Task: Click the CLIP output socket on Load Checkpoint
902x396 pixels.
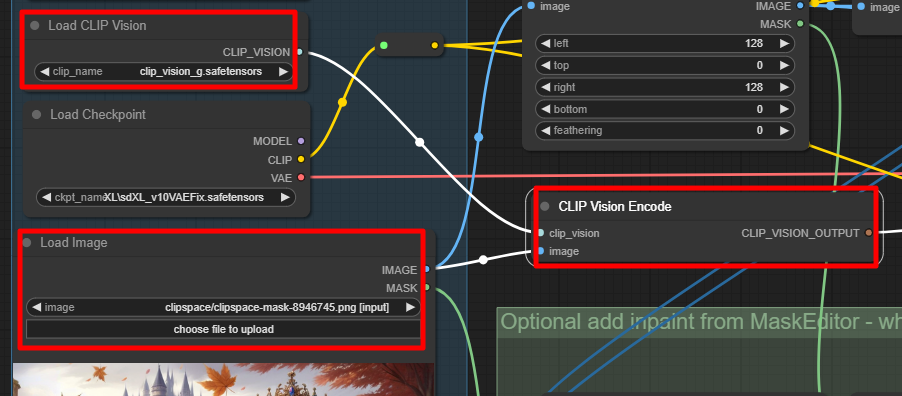Action: click(x=300, y=159)
